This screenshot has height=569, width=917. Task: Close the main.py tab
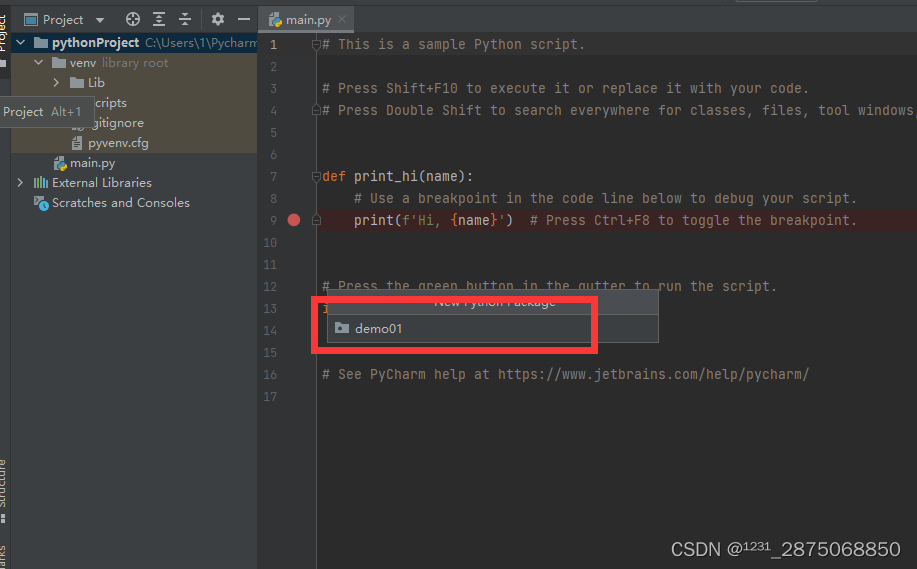click(342, 19)
